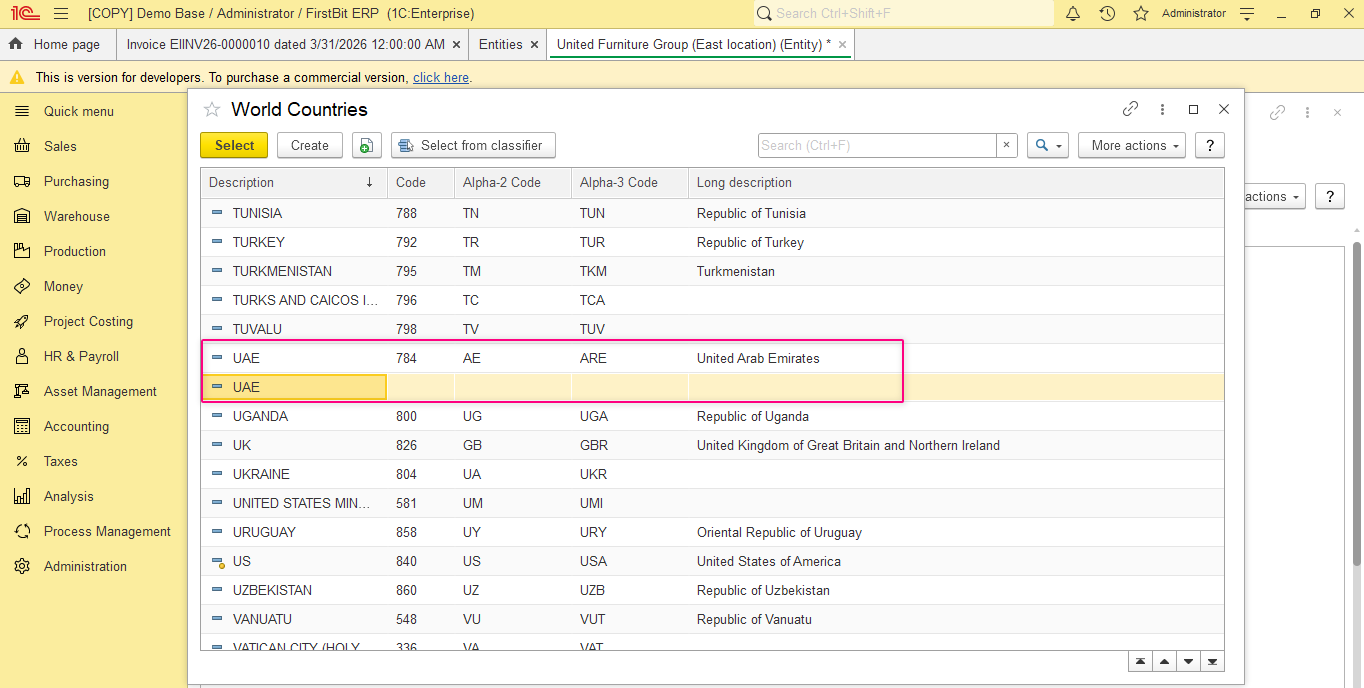Open the HR & Payroll section
1364x688 pixels.
pos(81,356)
